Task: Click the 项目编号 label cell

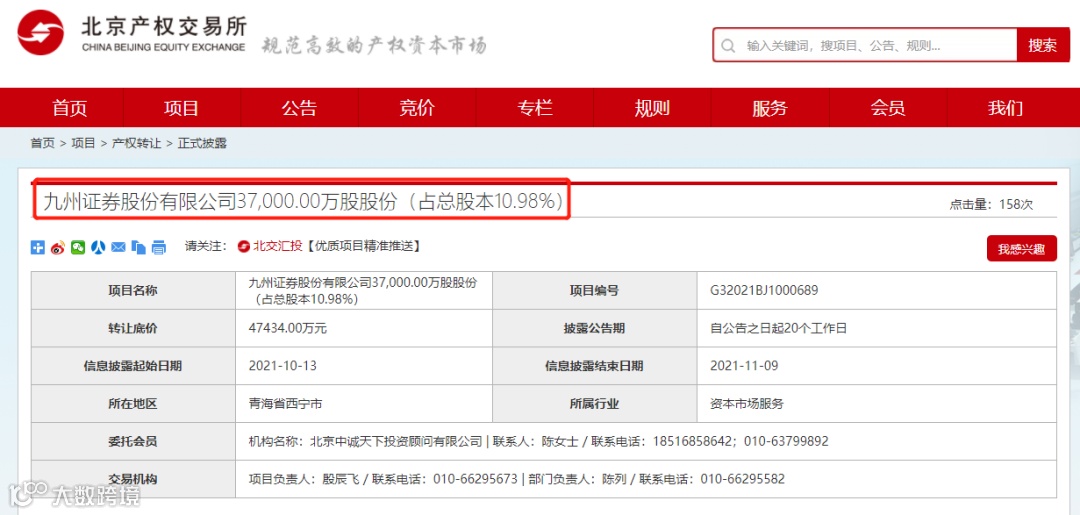Action: click(x=594, y=291)
